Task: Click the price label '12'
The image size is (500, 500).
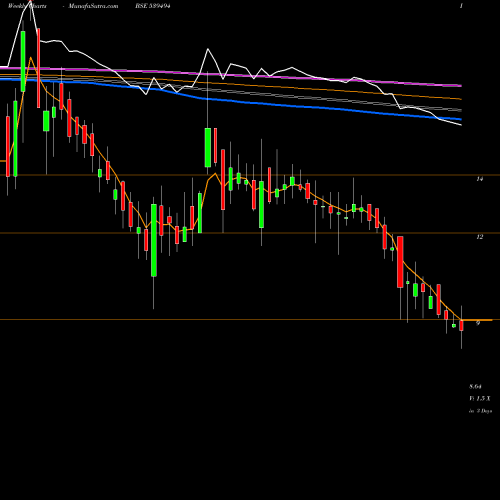Action: coord(480,237)
